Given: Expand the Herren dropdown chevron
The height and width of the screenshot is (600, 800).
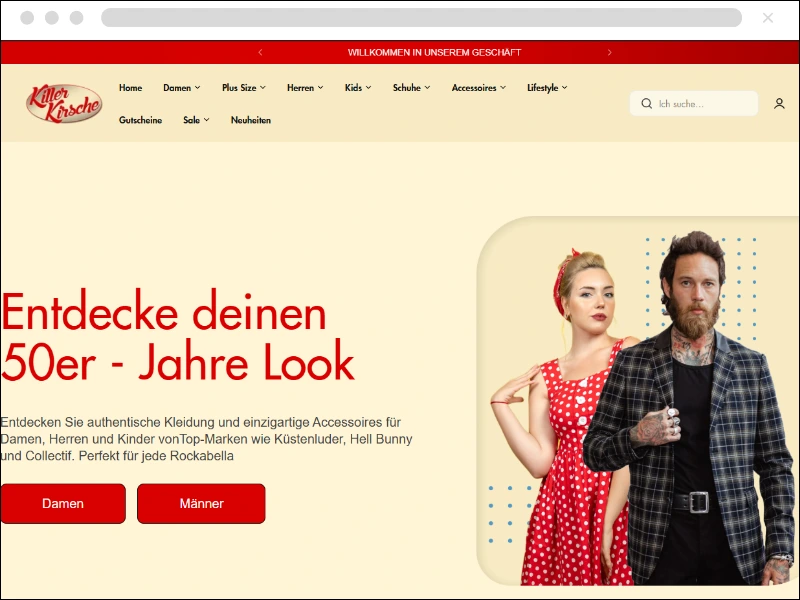Looking at the screenshot, I should 320,88.
